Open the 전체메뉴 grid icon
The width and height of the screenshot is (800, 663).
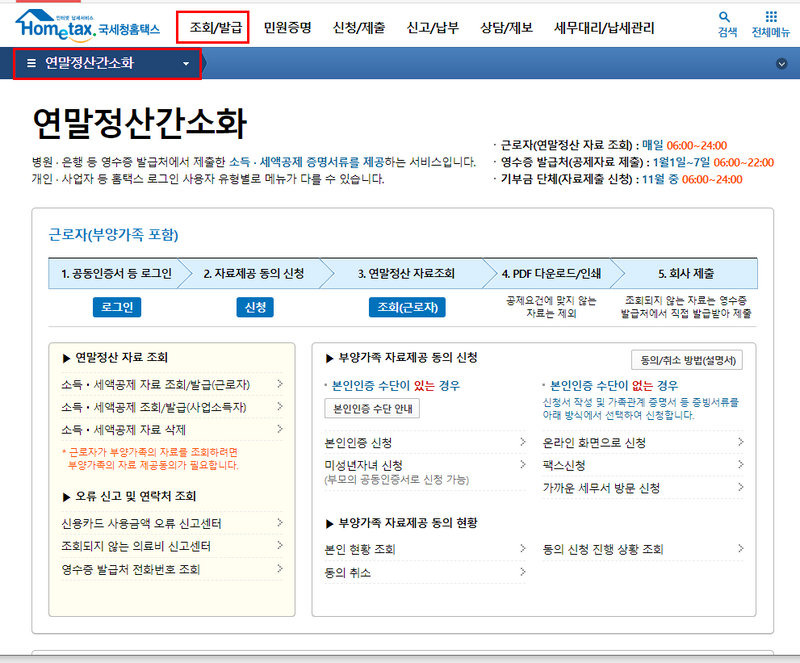tap(770, 19)
